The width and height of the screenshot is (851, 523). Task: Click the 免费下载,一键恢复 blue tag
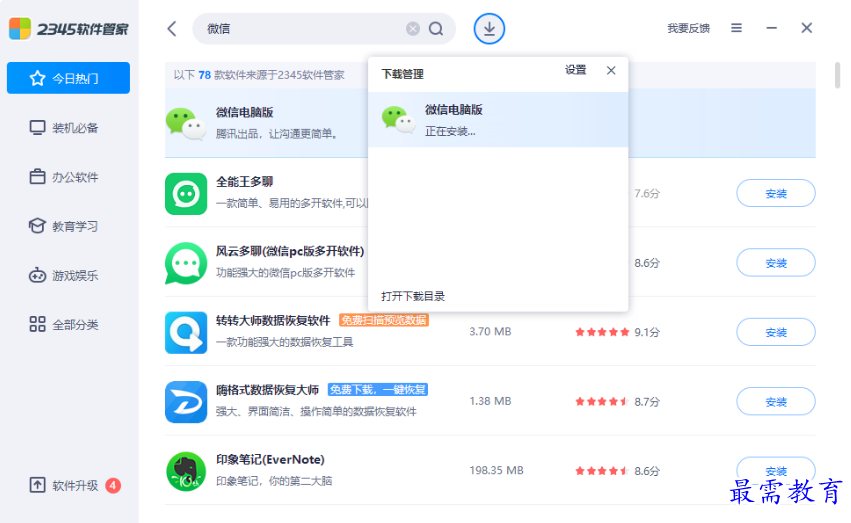coord(378,390)
